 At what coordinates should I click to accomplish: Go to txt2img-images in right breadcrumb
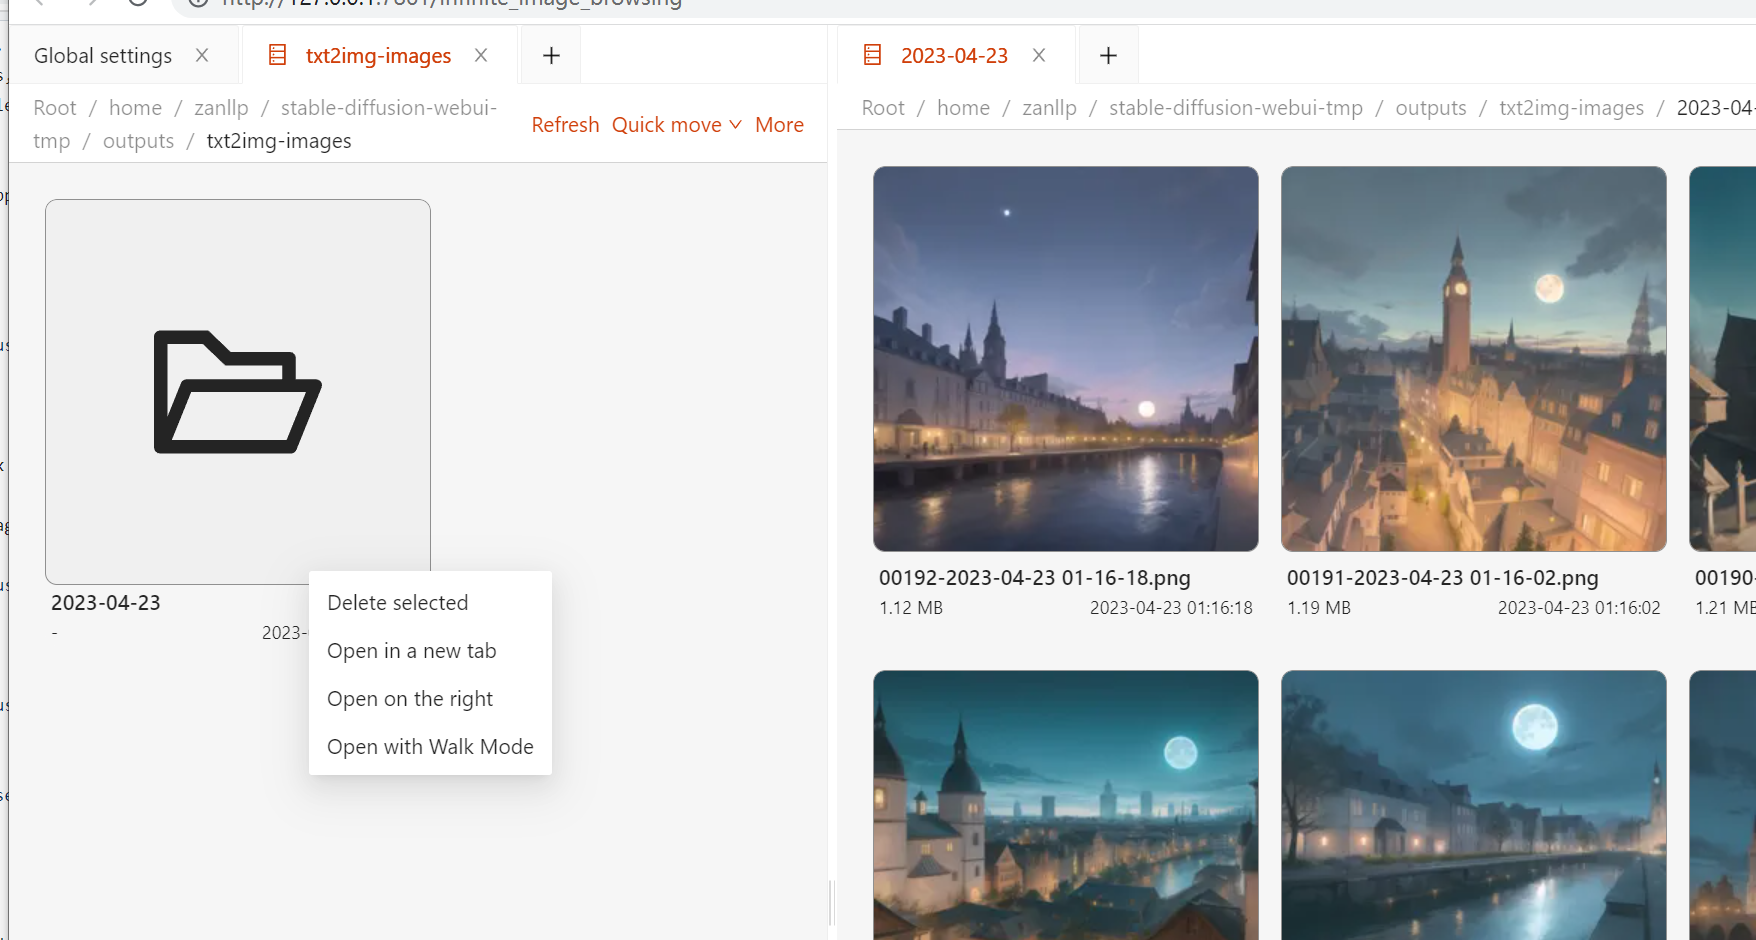click(x=1571, y=108)
